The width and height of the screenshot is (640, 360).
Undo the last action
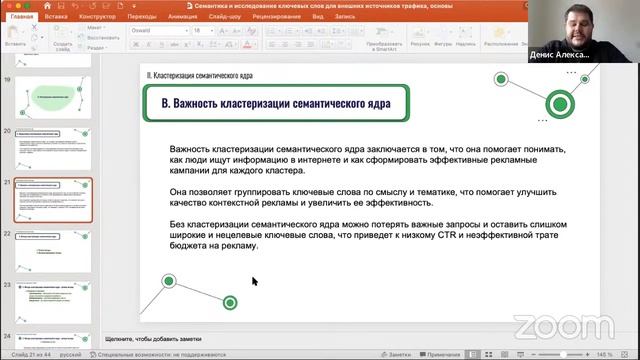tap(76, 6)
